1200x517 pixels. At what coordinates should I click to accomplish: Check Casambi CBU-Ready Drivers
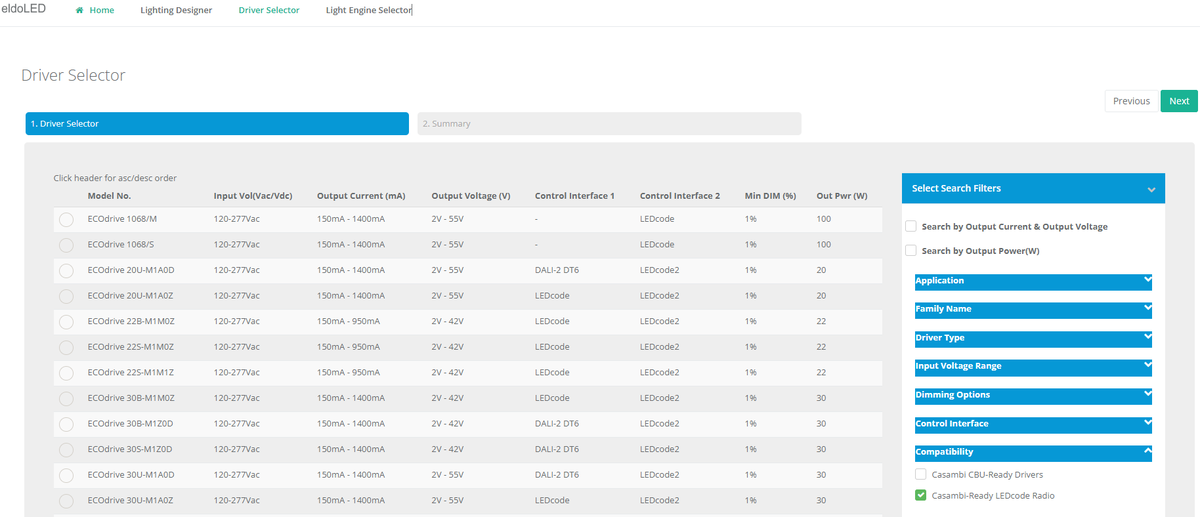921,474
